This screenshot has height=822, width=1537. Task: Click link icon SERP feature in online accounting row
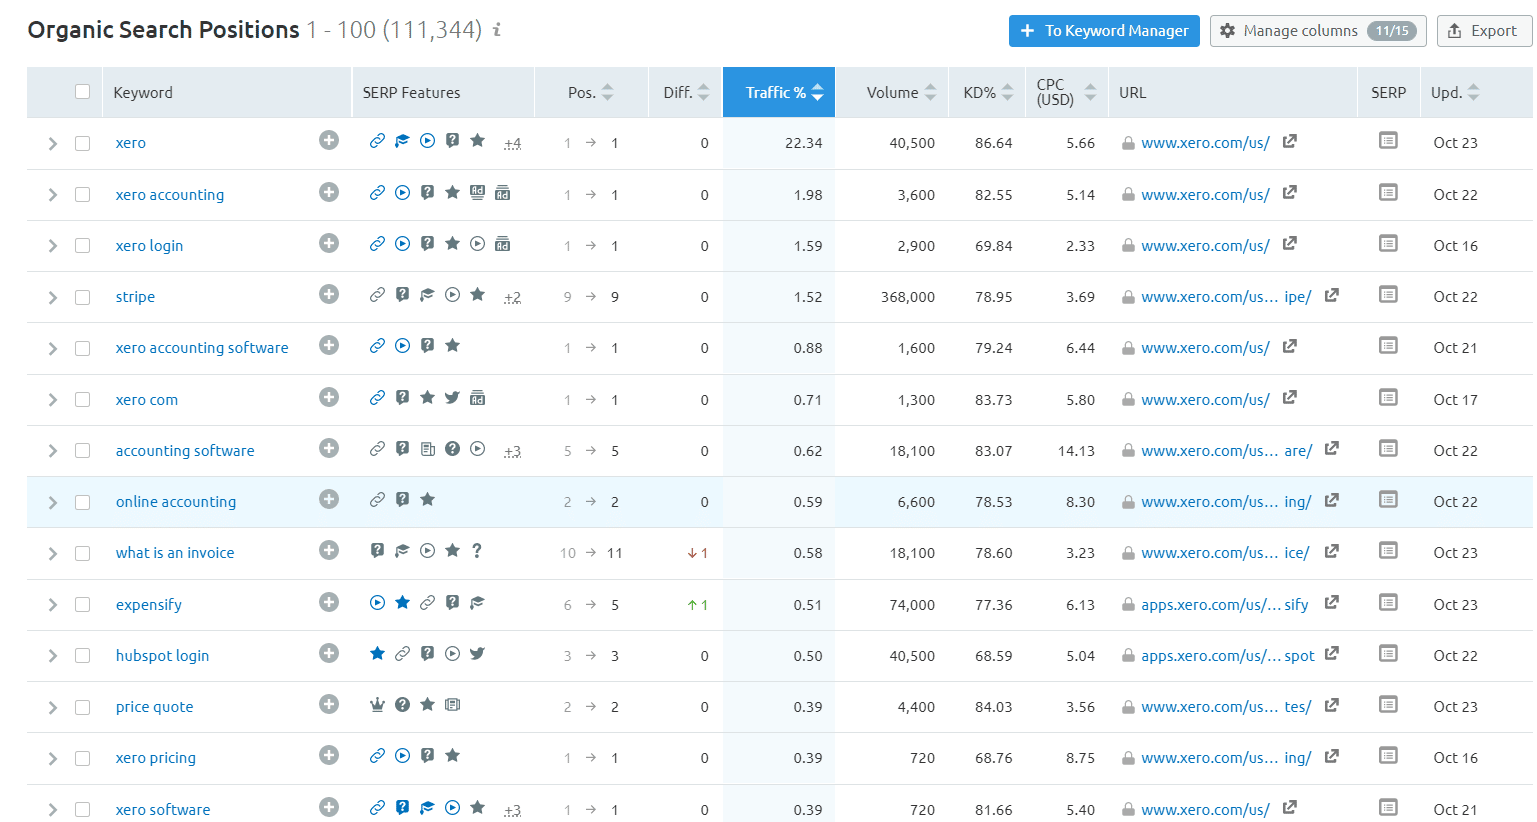tap(377, 500)
